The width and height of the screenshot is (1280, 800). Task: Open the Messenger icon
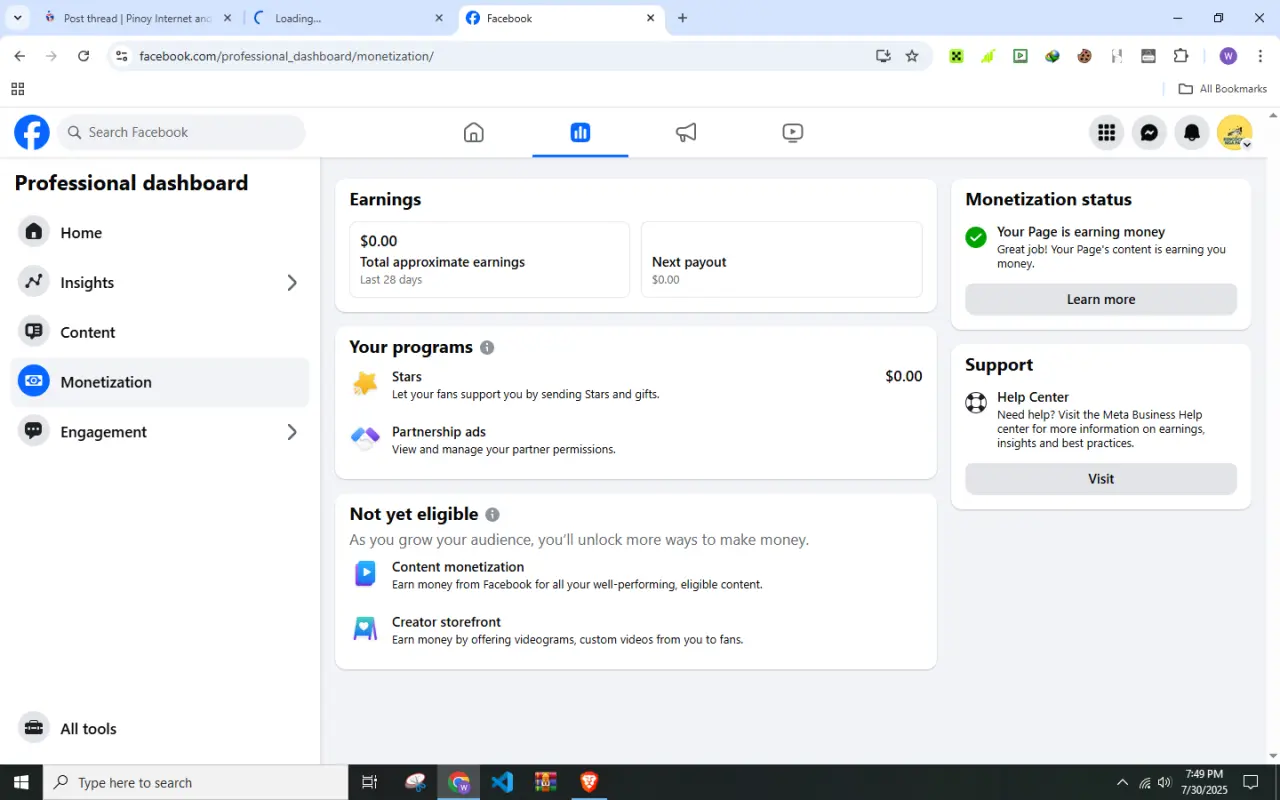pos(1149,132)
